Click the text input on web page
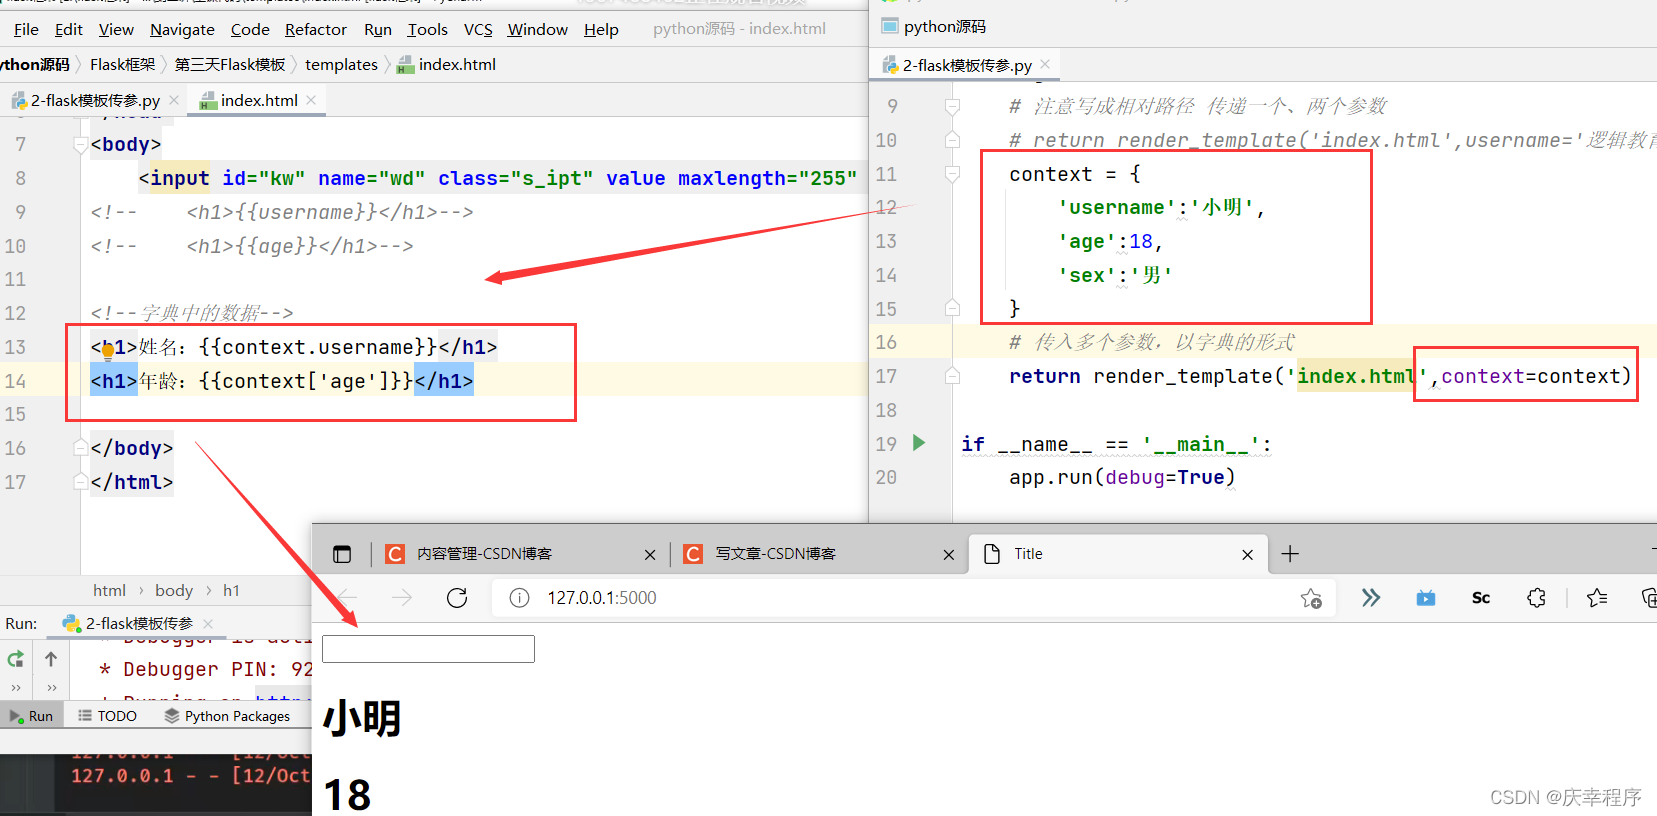1657x816 pixels. tap(428, 649)
